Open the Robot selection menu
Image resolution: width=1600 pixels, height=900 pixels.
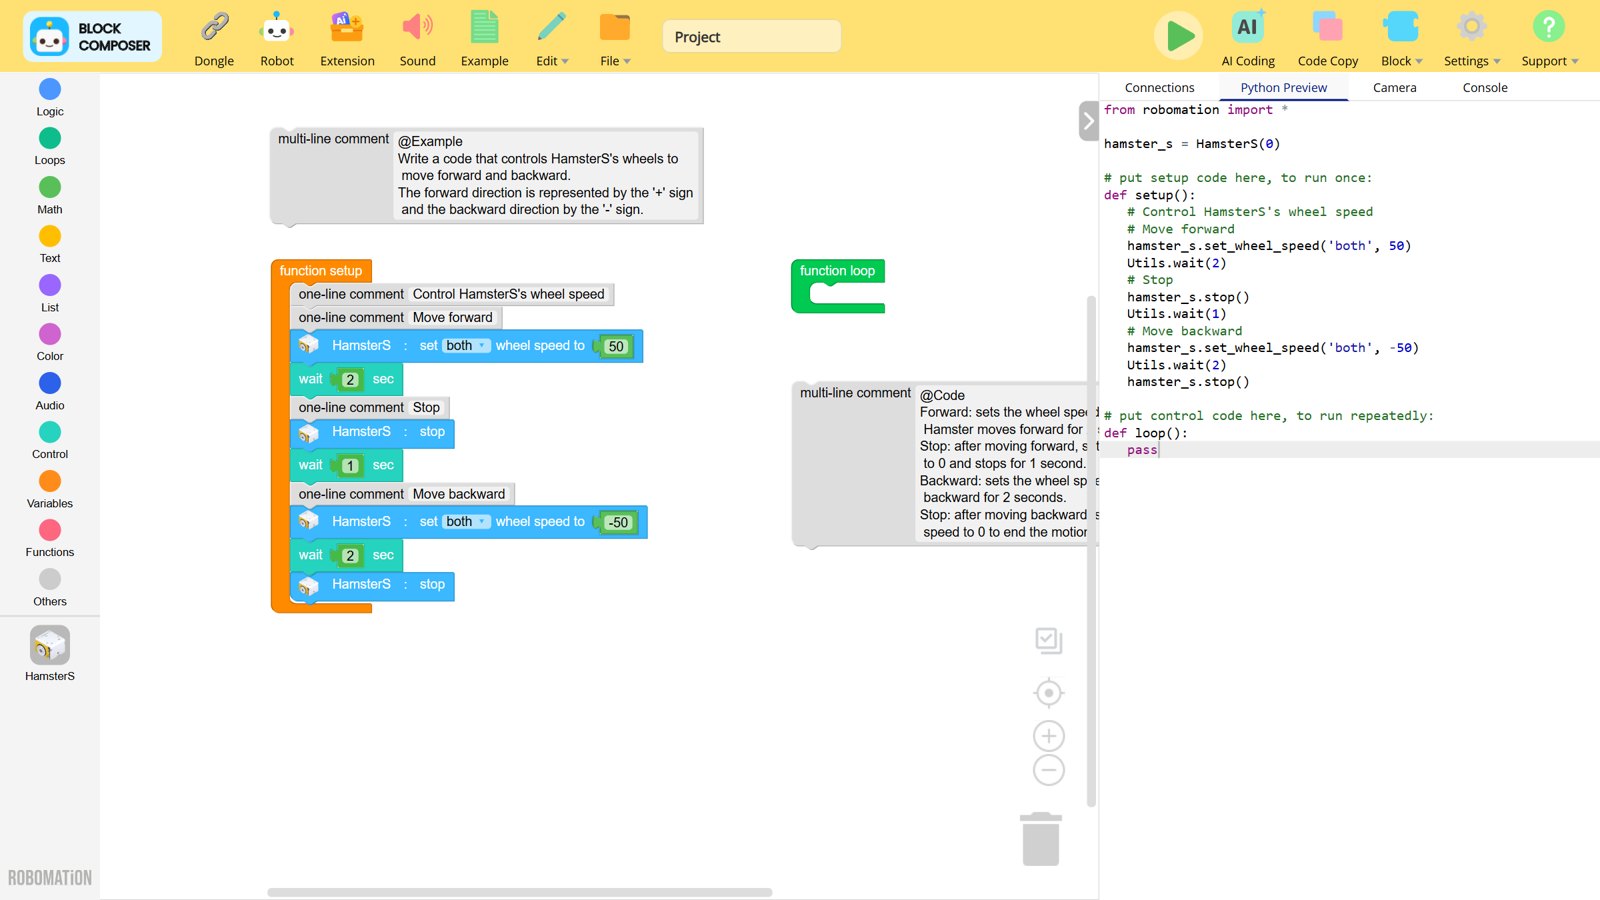pos(277,40)
